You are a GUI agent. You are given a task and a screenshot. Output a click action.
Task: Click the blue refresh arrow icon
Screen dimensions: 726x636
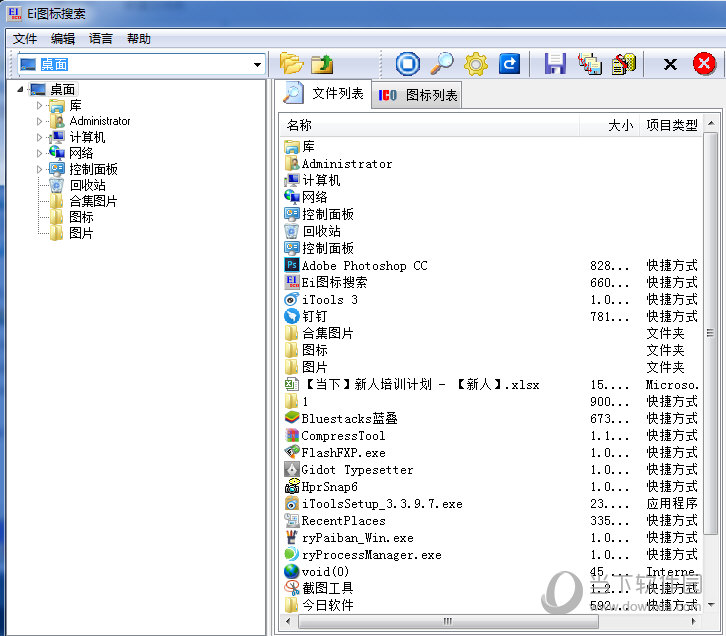(509, 64)
